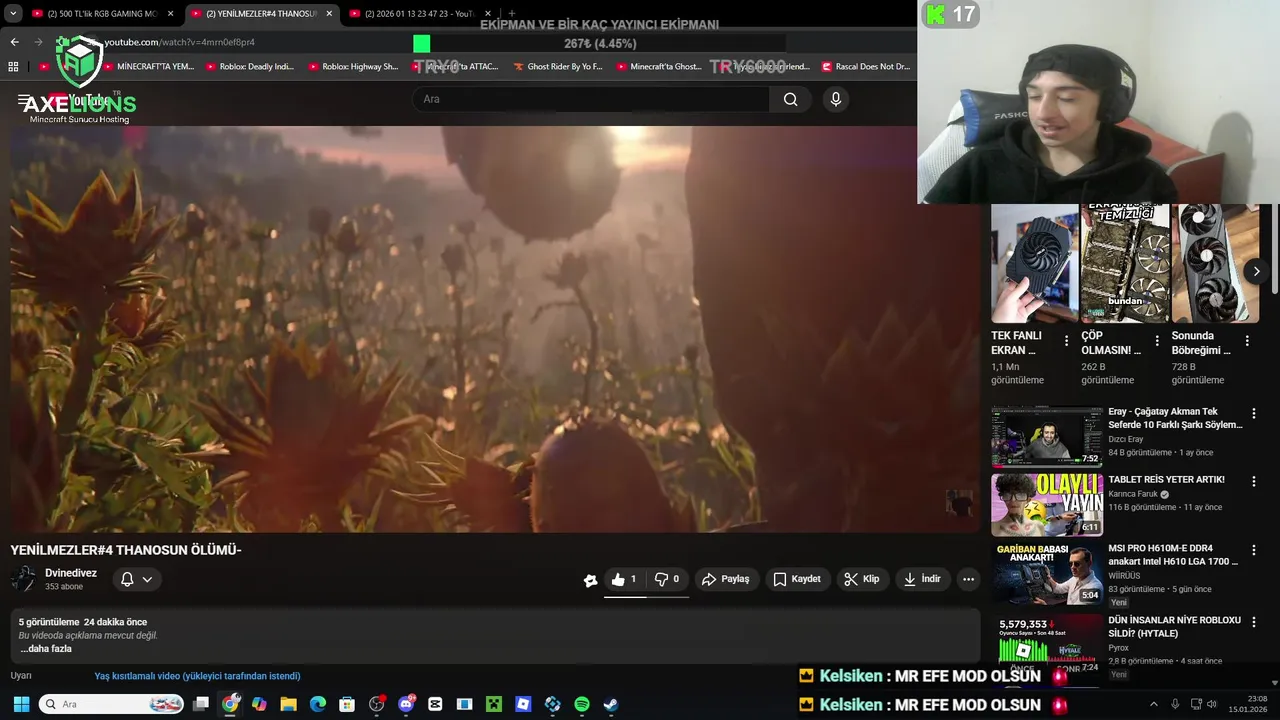The width and height of the screenshot is (1280, 720).
Task: Open options menu for Sonunda Böbreğimi short
Action: coord(1247,341)
